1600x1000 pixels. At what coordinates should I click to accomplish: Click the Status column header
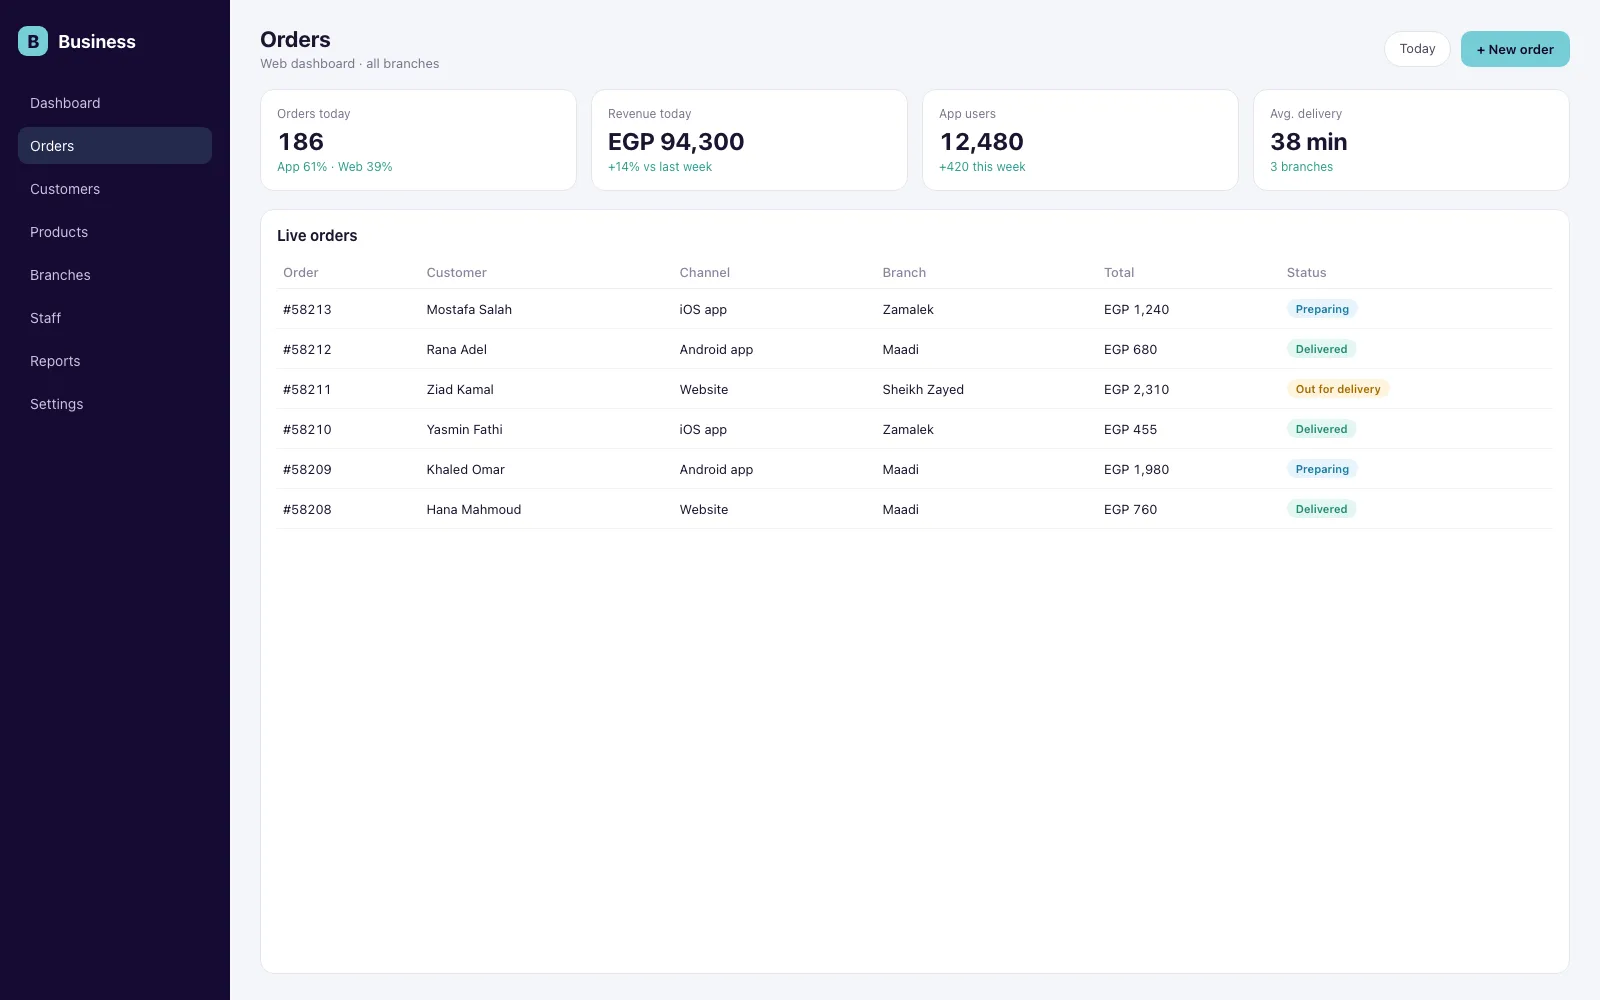click(1306, 273)
